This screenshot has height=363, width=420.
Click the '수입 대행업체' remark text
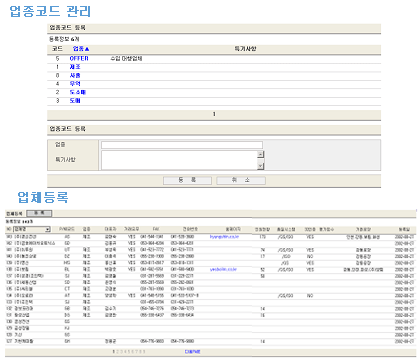point(126,58)
